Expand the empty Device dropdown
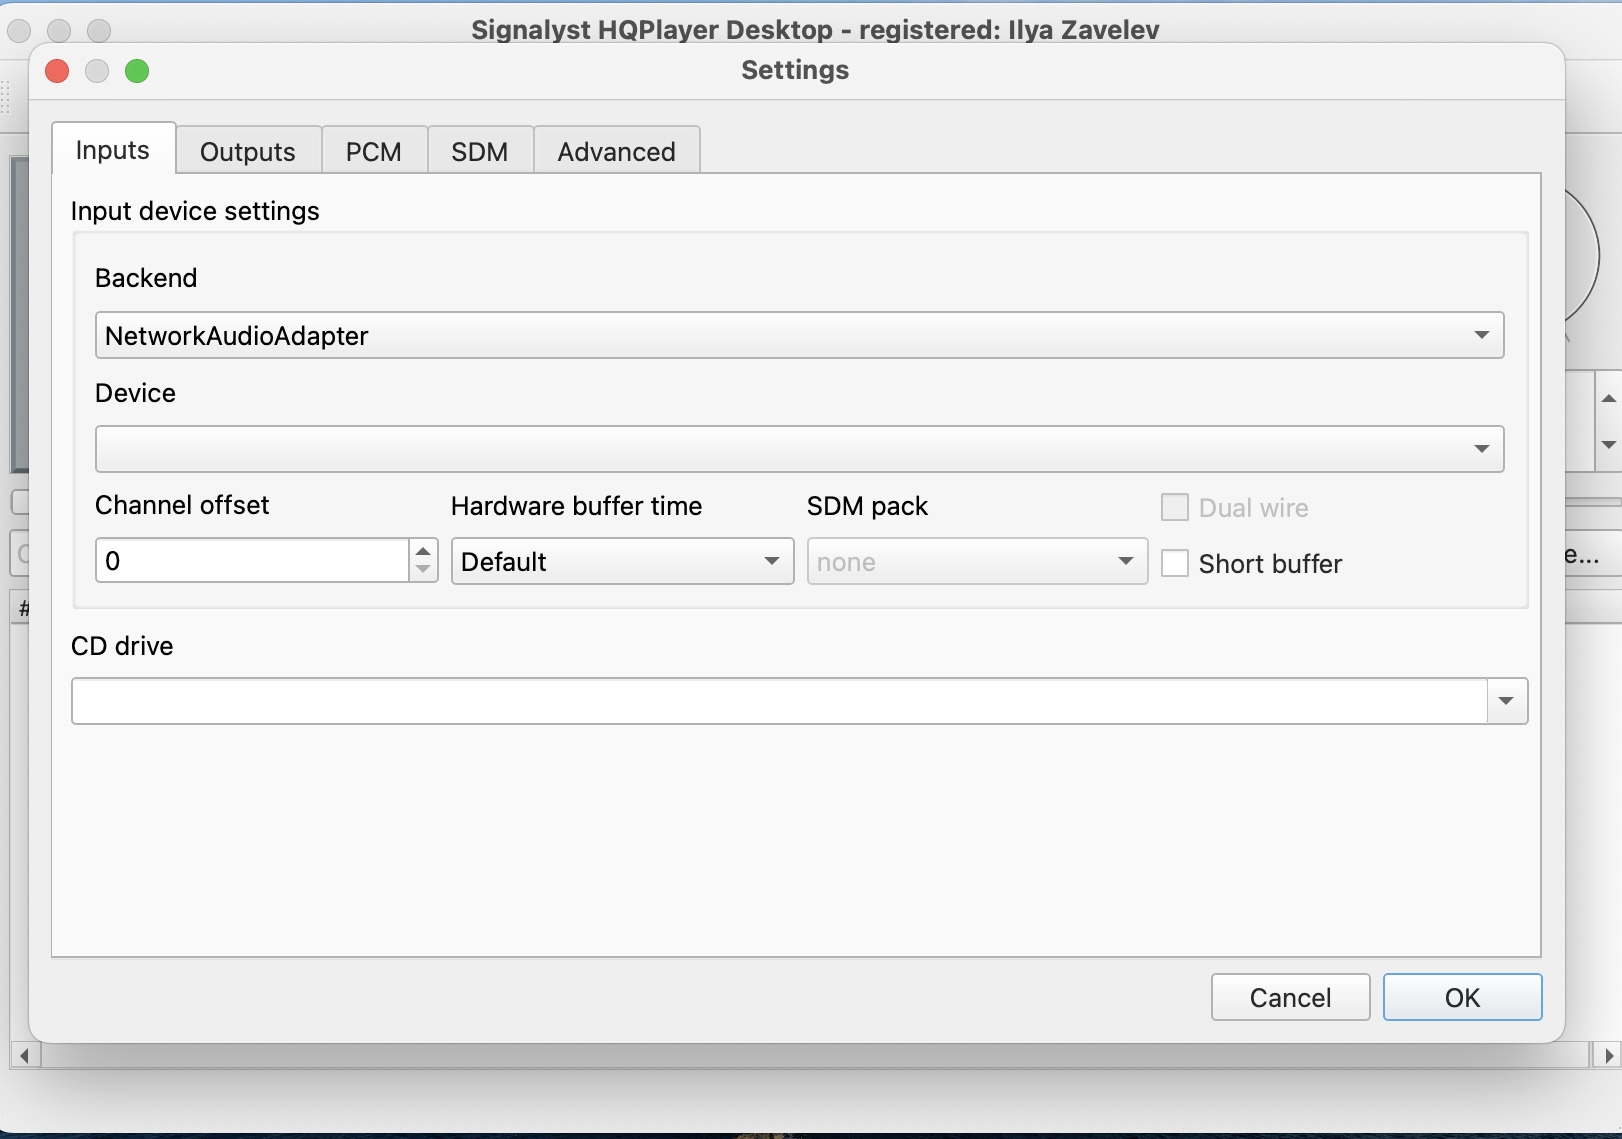This screenshot has width=1622, height=1139. pyautogui.click(x=799, y=449)
